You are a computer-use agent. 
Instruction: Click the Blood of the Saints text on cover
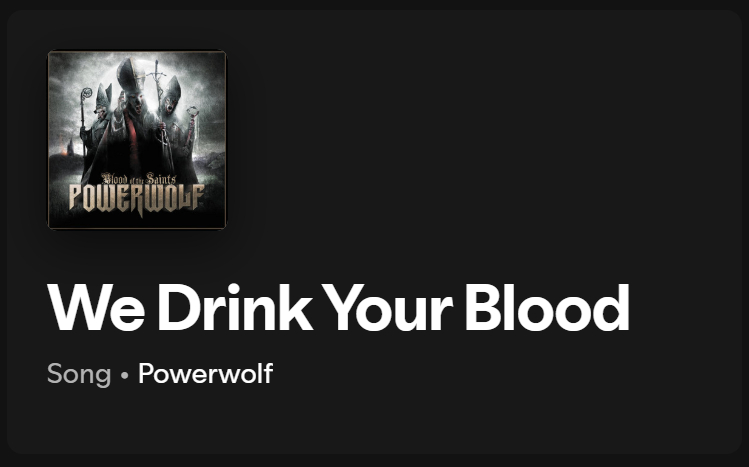[x=139, y=179]
